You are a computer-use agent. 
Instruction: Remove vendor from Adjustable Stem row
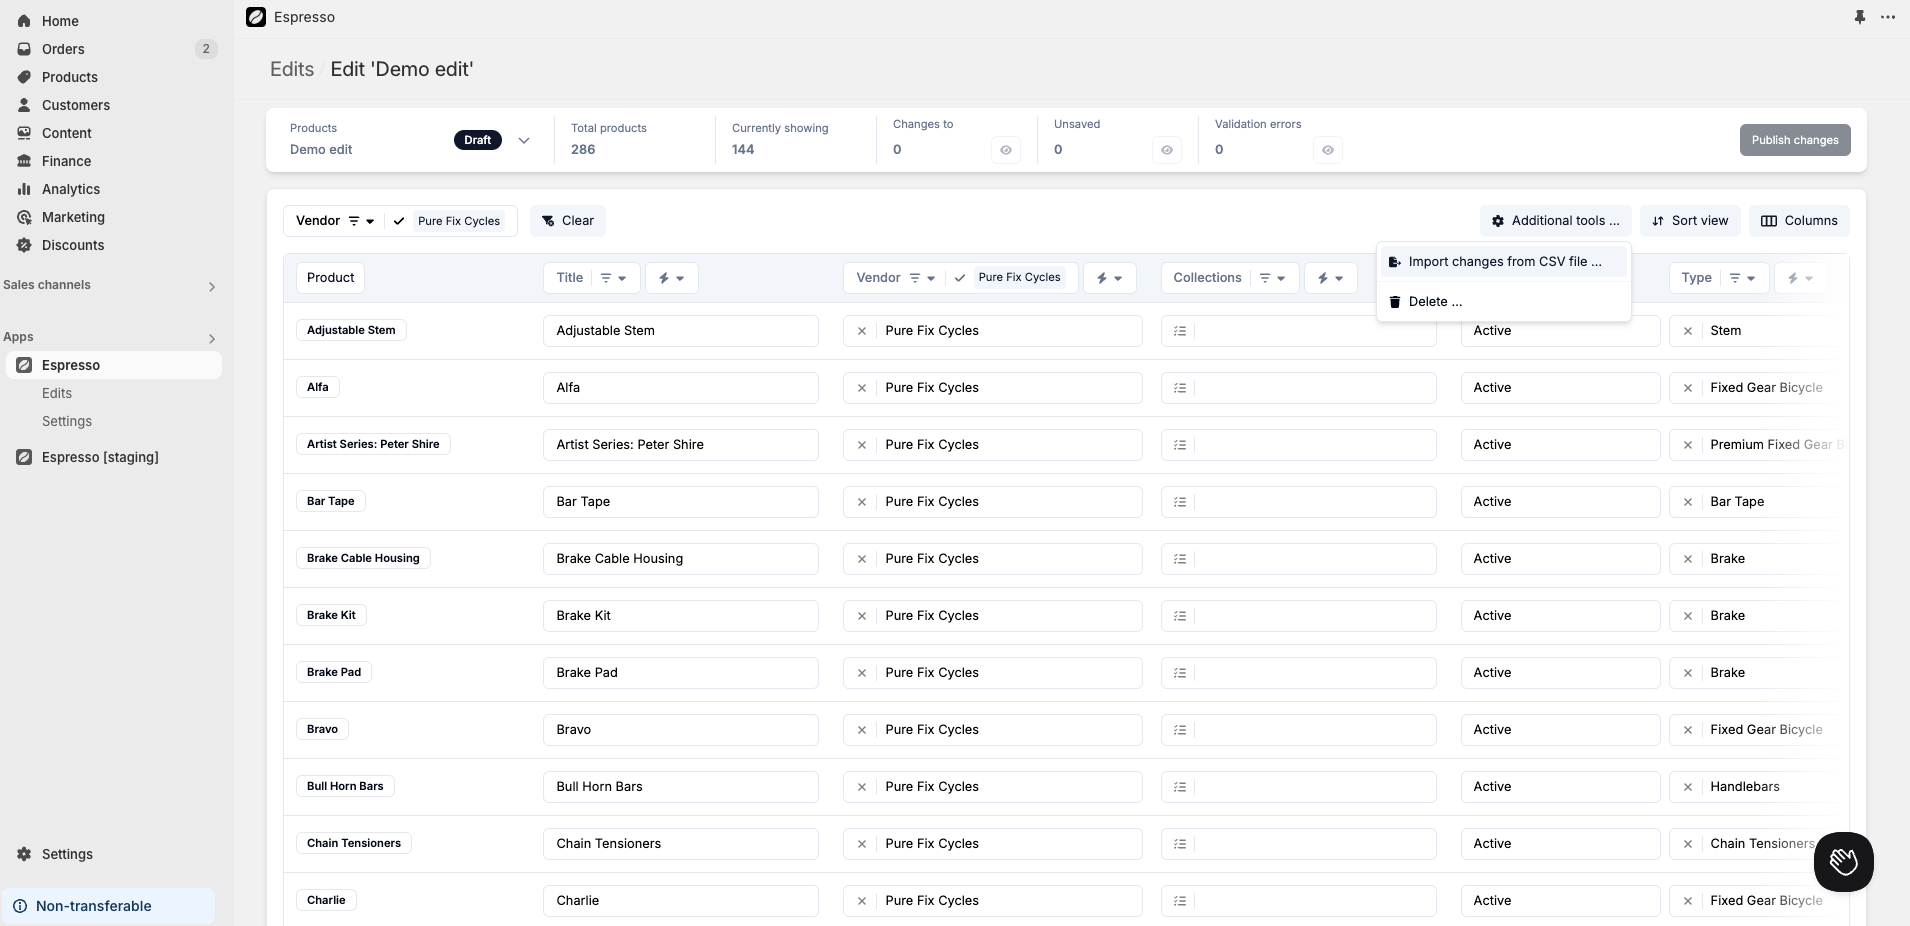pos(862,331)
